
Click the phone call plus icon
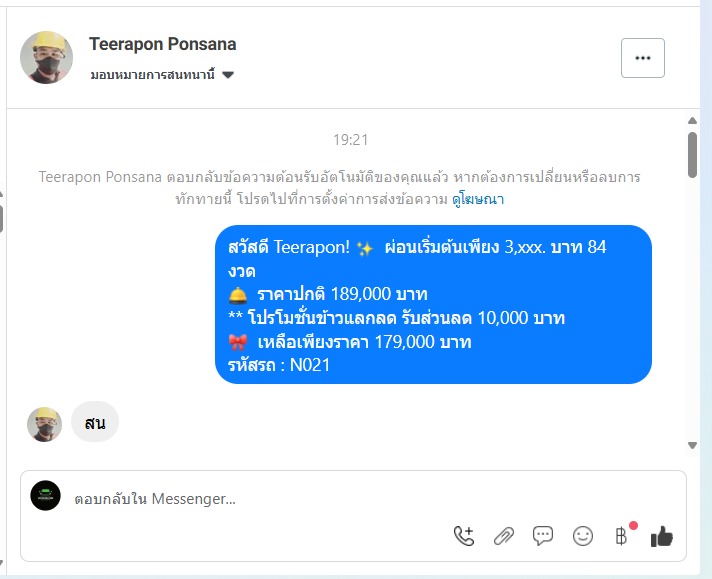coord(464,536)
